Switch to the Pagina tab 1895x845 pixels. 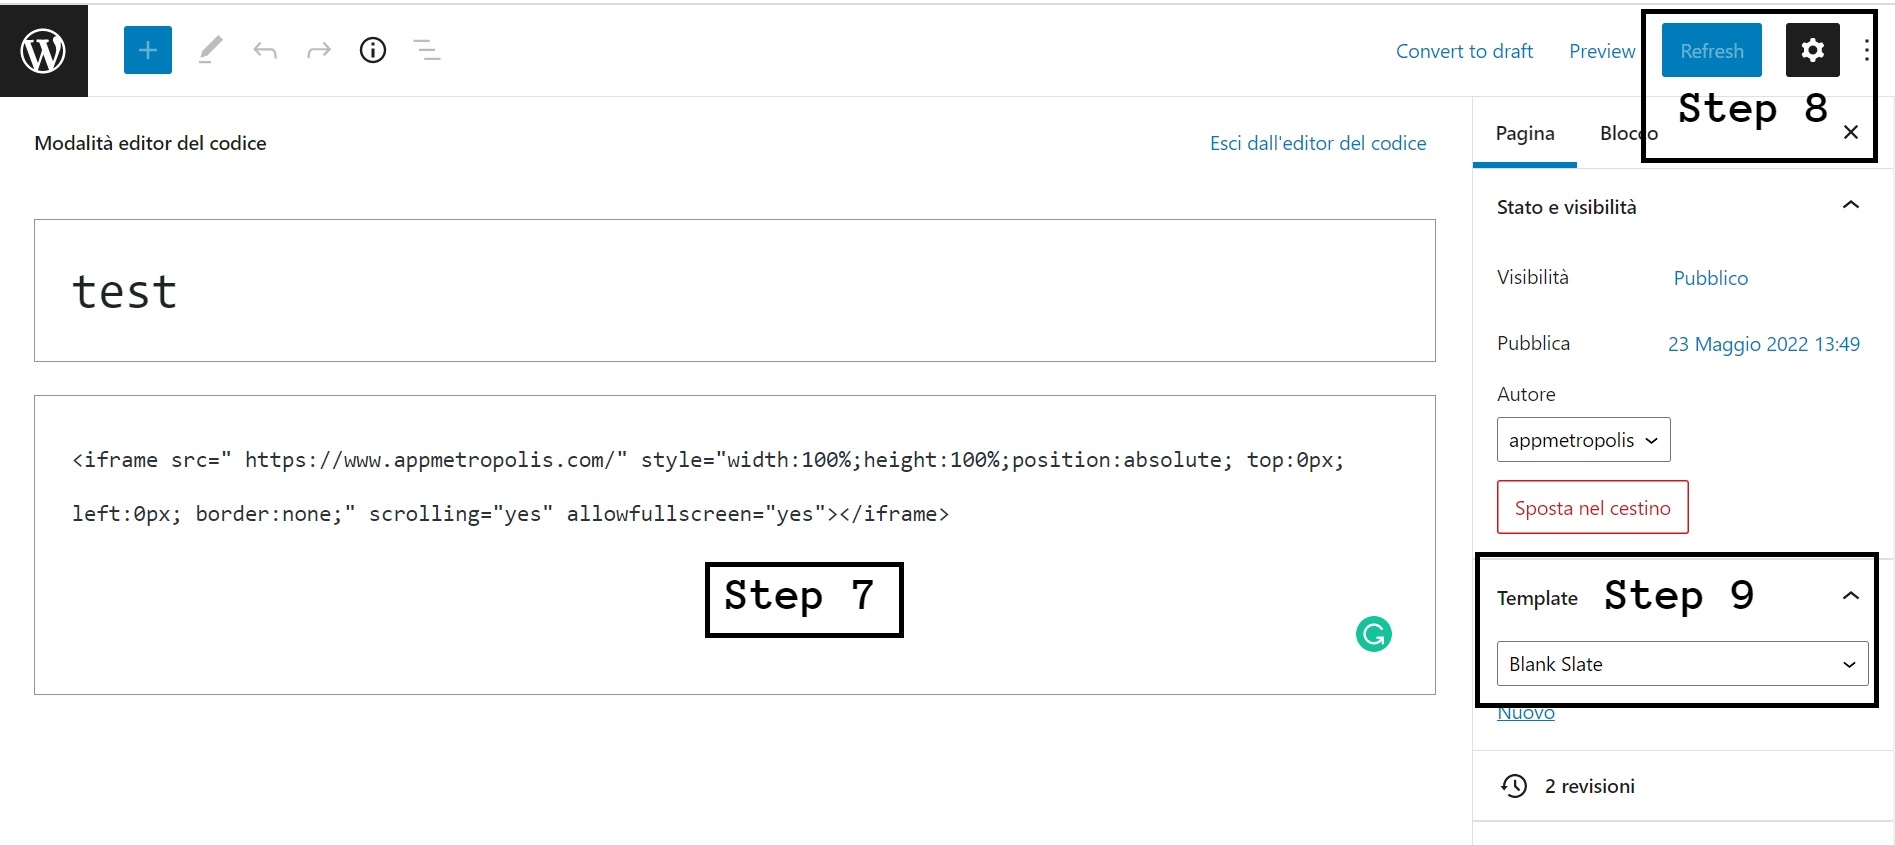click(x=1525, y=134)
